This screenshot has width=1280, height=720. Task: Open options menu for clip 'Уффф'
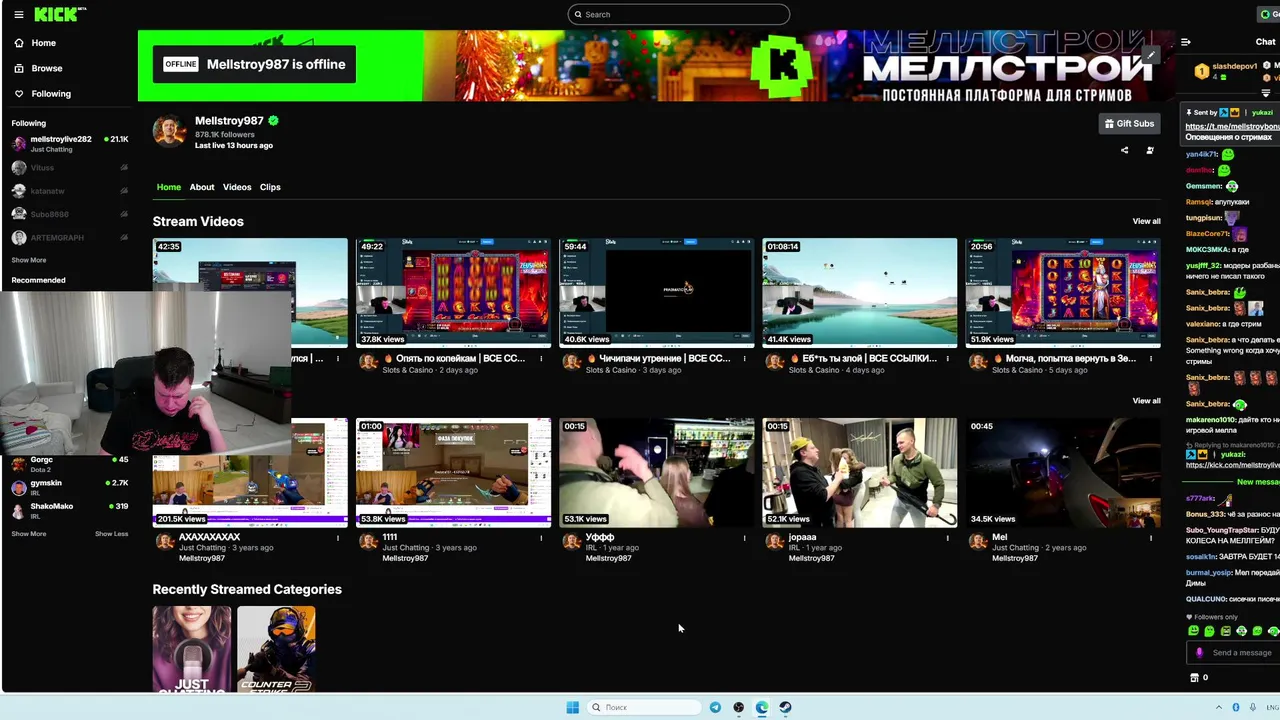(744, 537)
